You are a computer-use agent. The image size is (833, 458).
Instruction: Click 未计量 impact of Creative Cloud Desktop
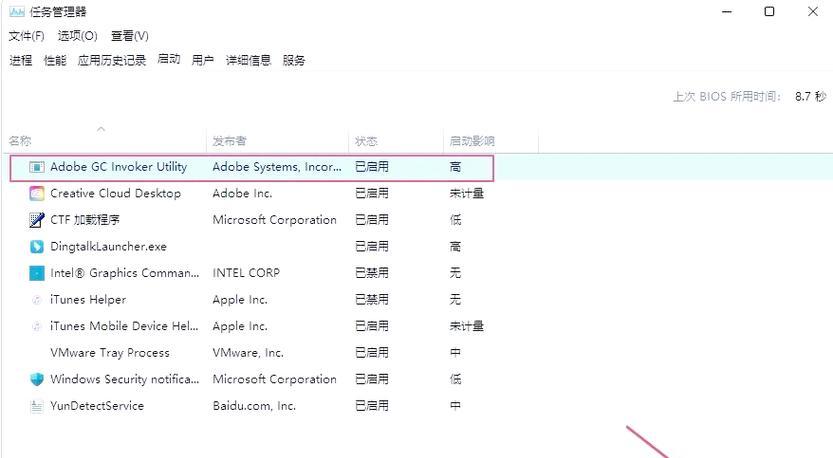point(466,193)
